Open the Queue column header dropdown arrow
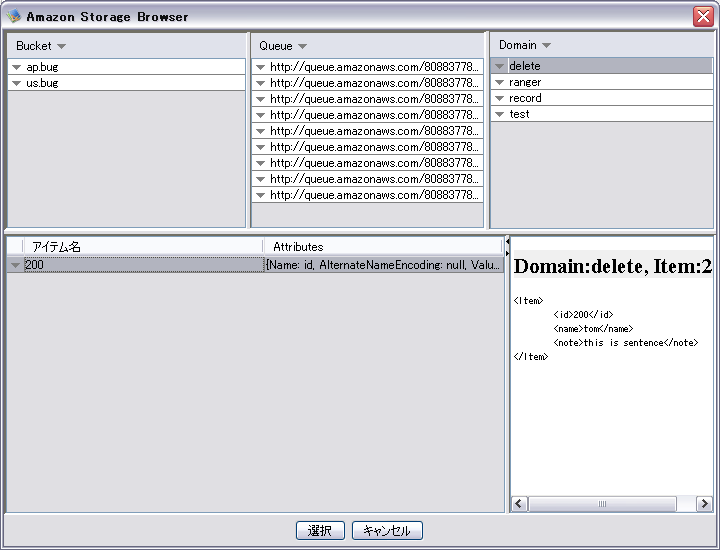The height and width of the screenshot is (550, 720). pos(302,47)
